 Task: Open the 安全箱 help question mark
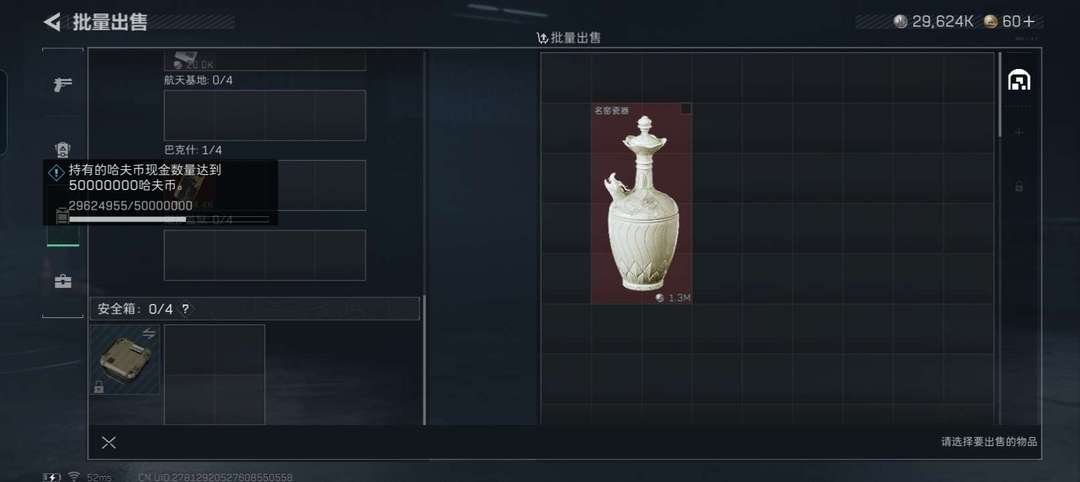[185, 309]
